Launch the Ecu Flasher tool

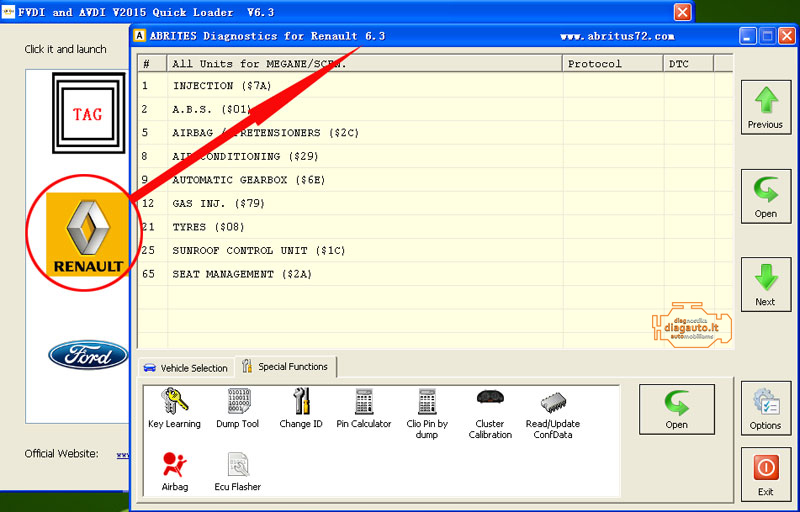pos(237,470)
